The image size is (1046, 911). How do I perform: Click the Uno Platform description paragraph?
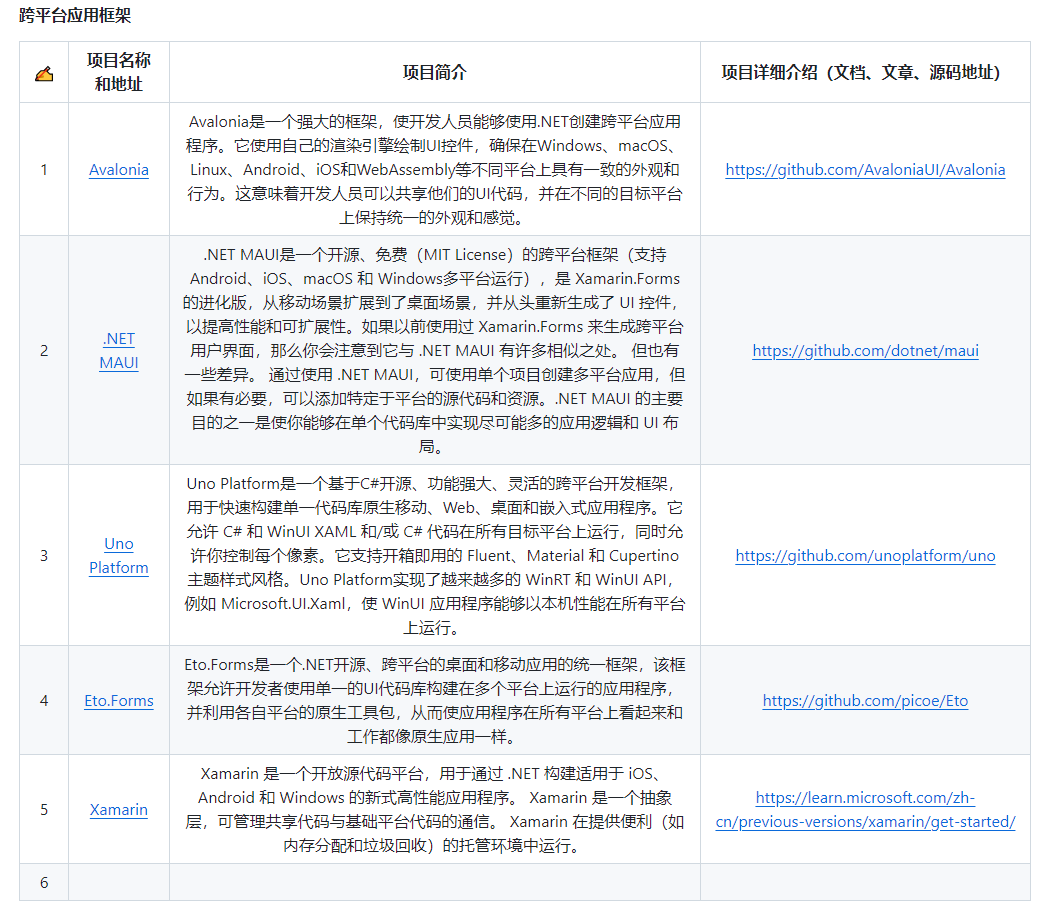[434, 556]
